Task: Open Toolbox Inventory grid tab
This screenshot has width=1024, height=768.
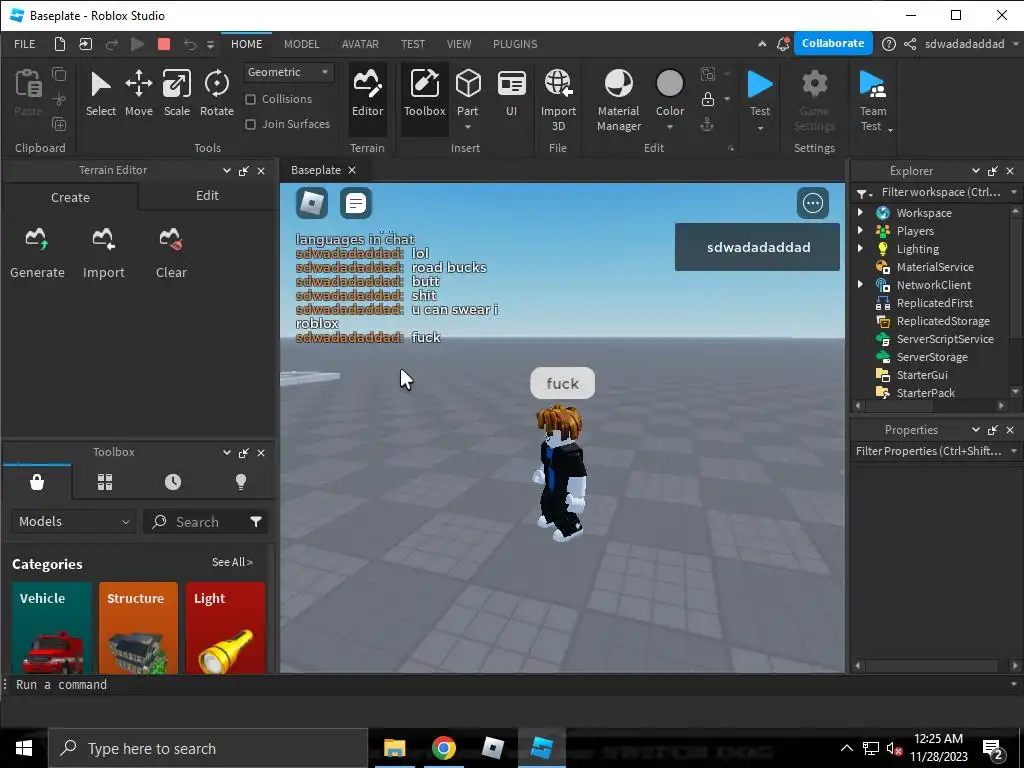Action: (105, 482)
